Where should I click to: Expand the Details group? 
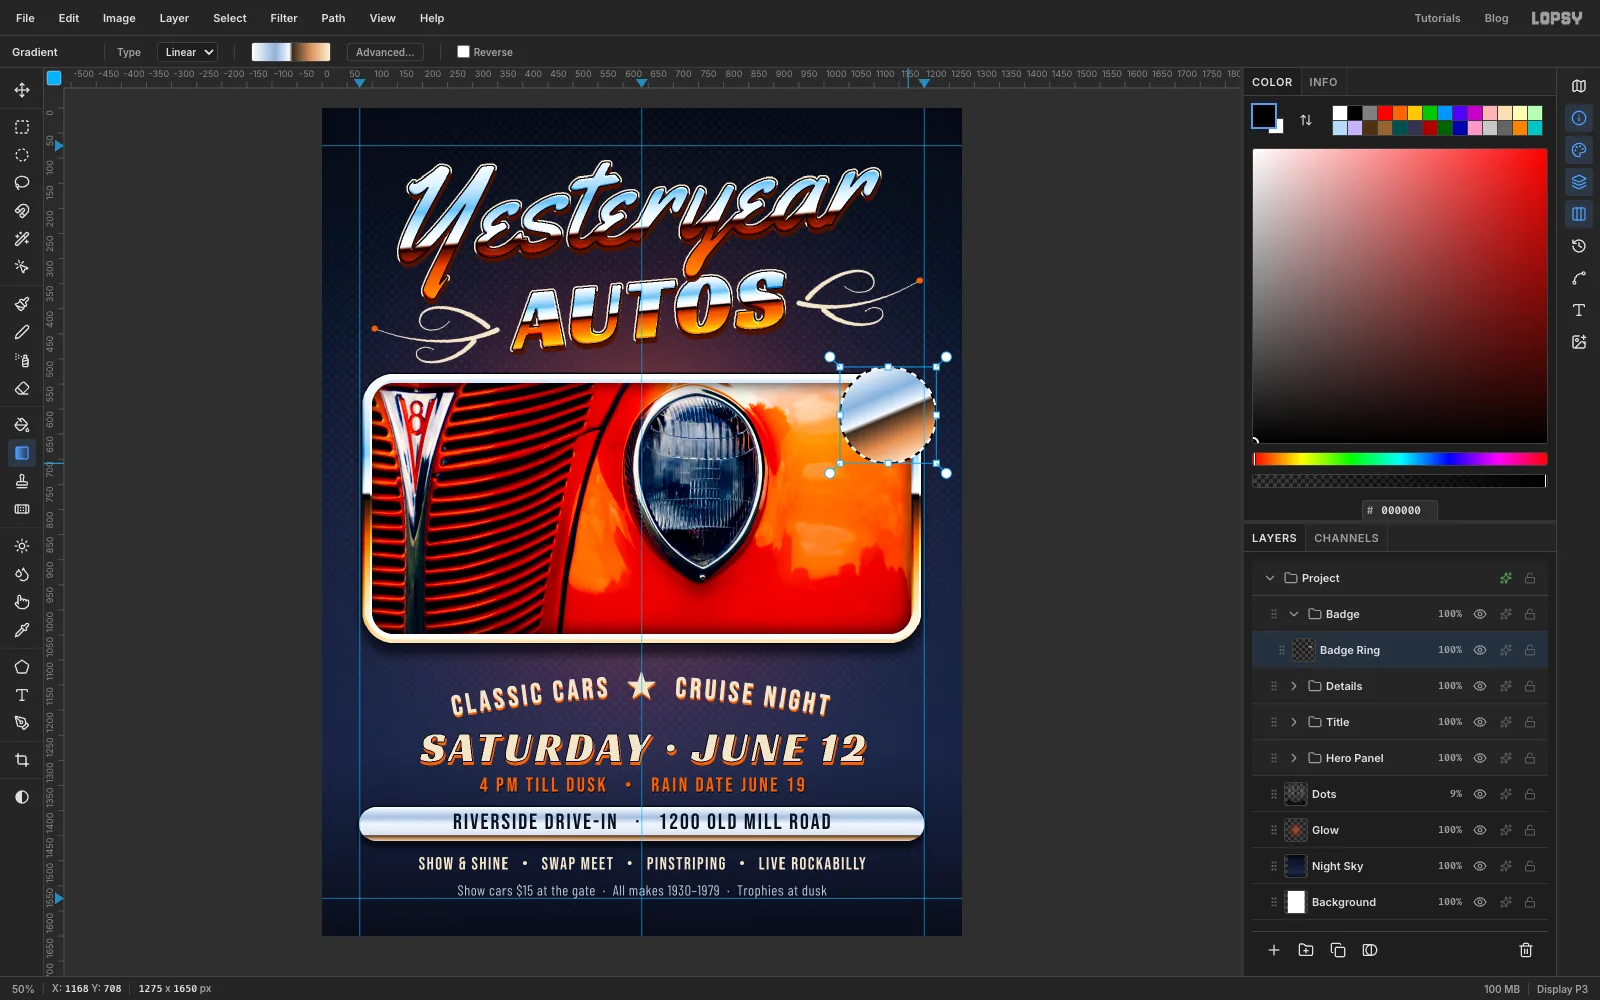(1294, 686)
